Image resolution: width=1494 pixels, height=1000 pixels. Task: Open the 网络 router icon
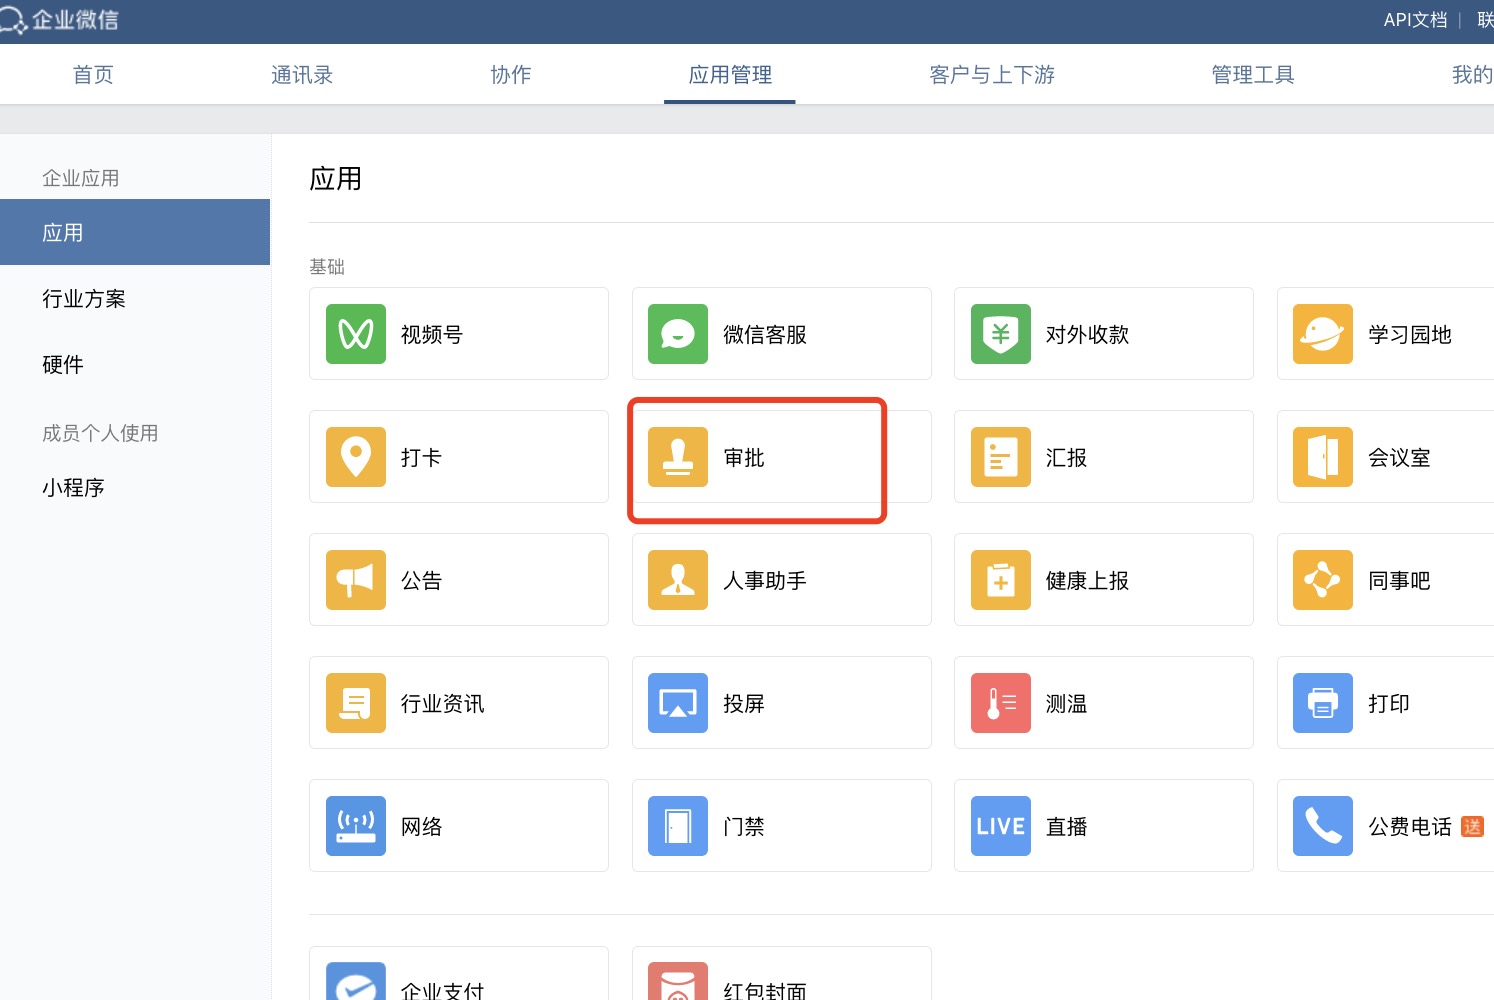pos(356,826)
